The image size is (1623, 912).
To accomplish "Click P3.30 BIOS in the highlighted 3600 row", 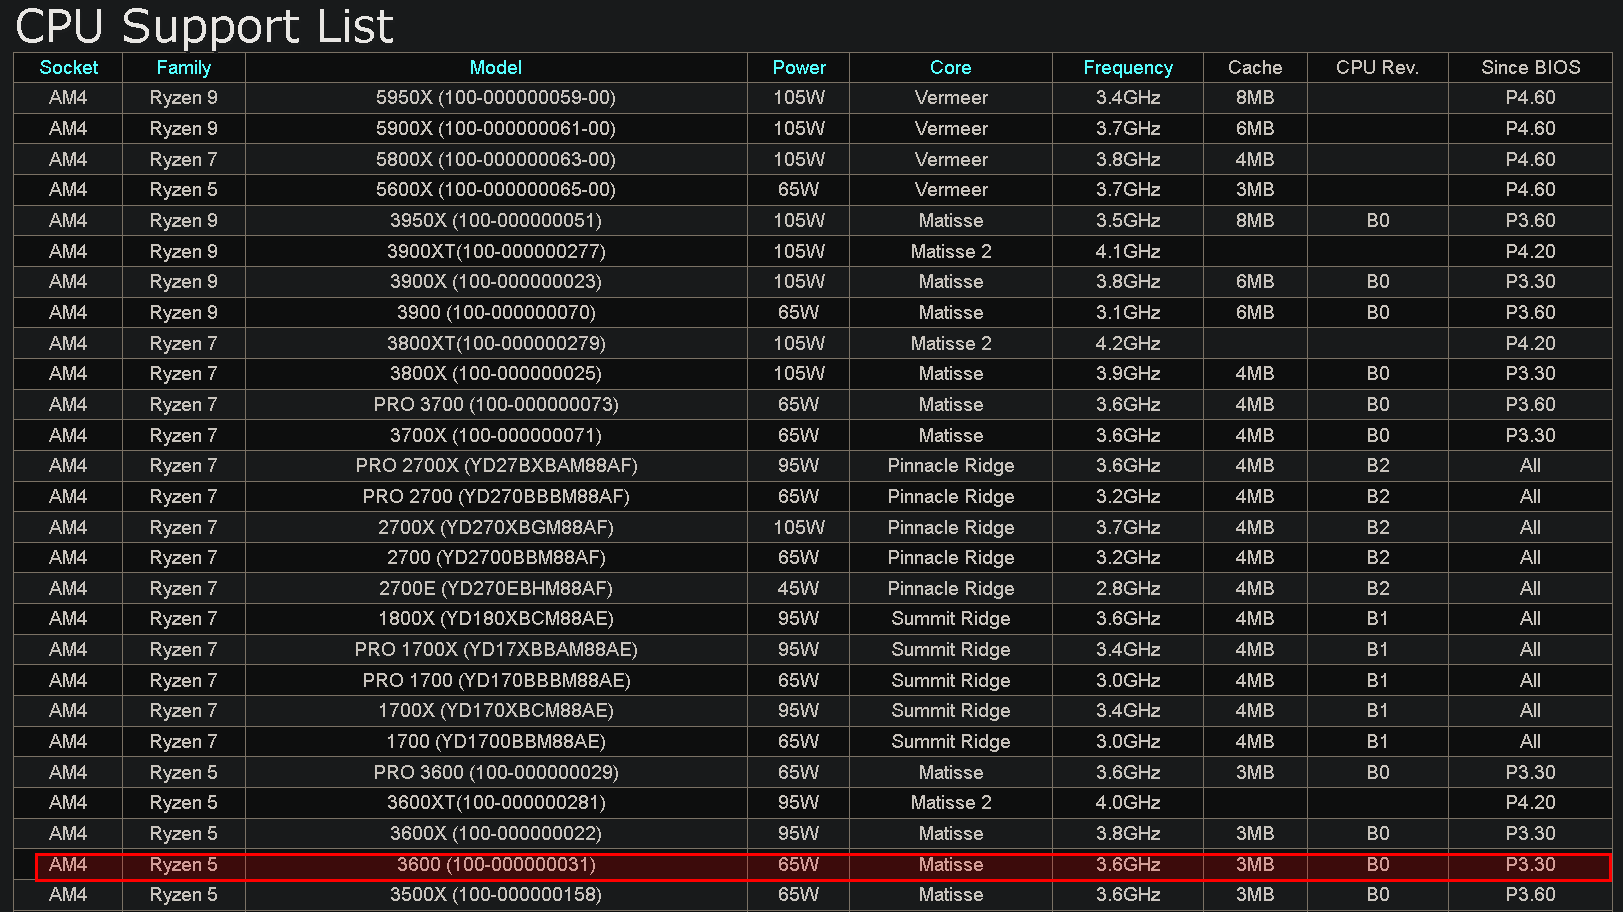I will point(1531,865).
